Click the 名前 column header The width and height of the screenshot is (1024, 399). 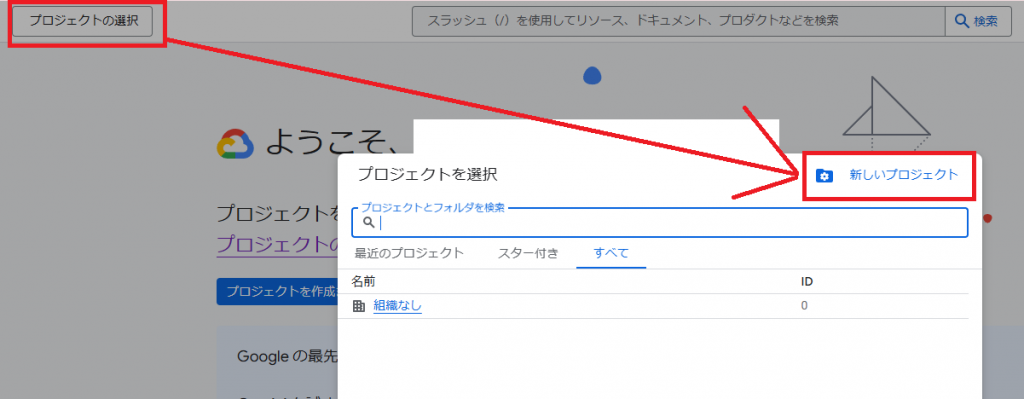[x=363, y=281]
